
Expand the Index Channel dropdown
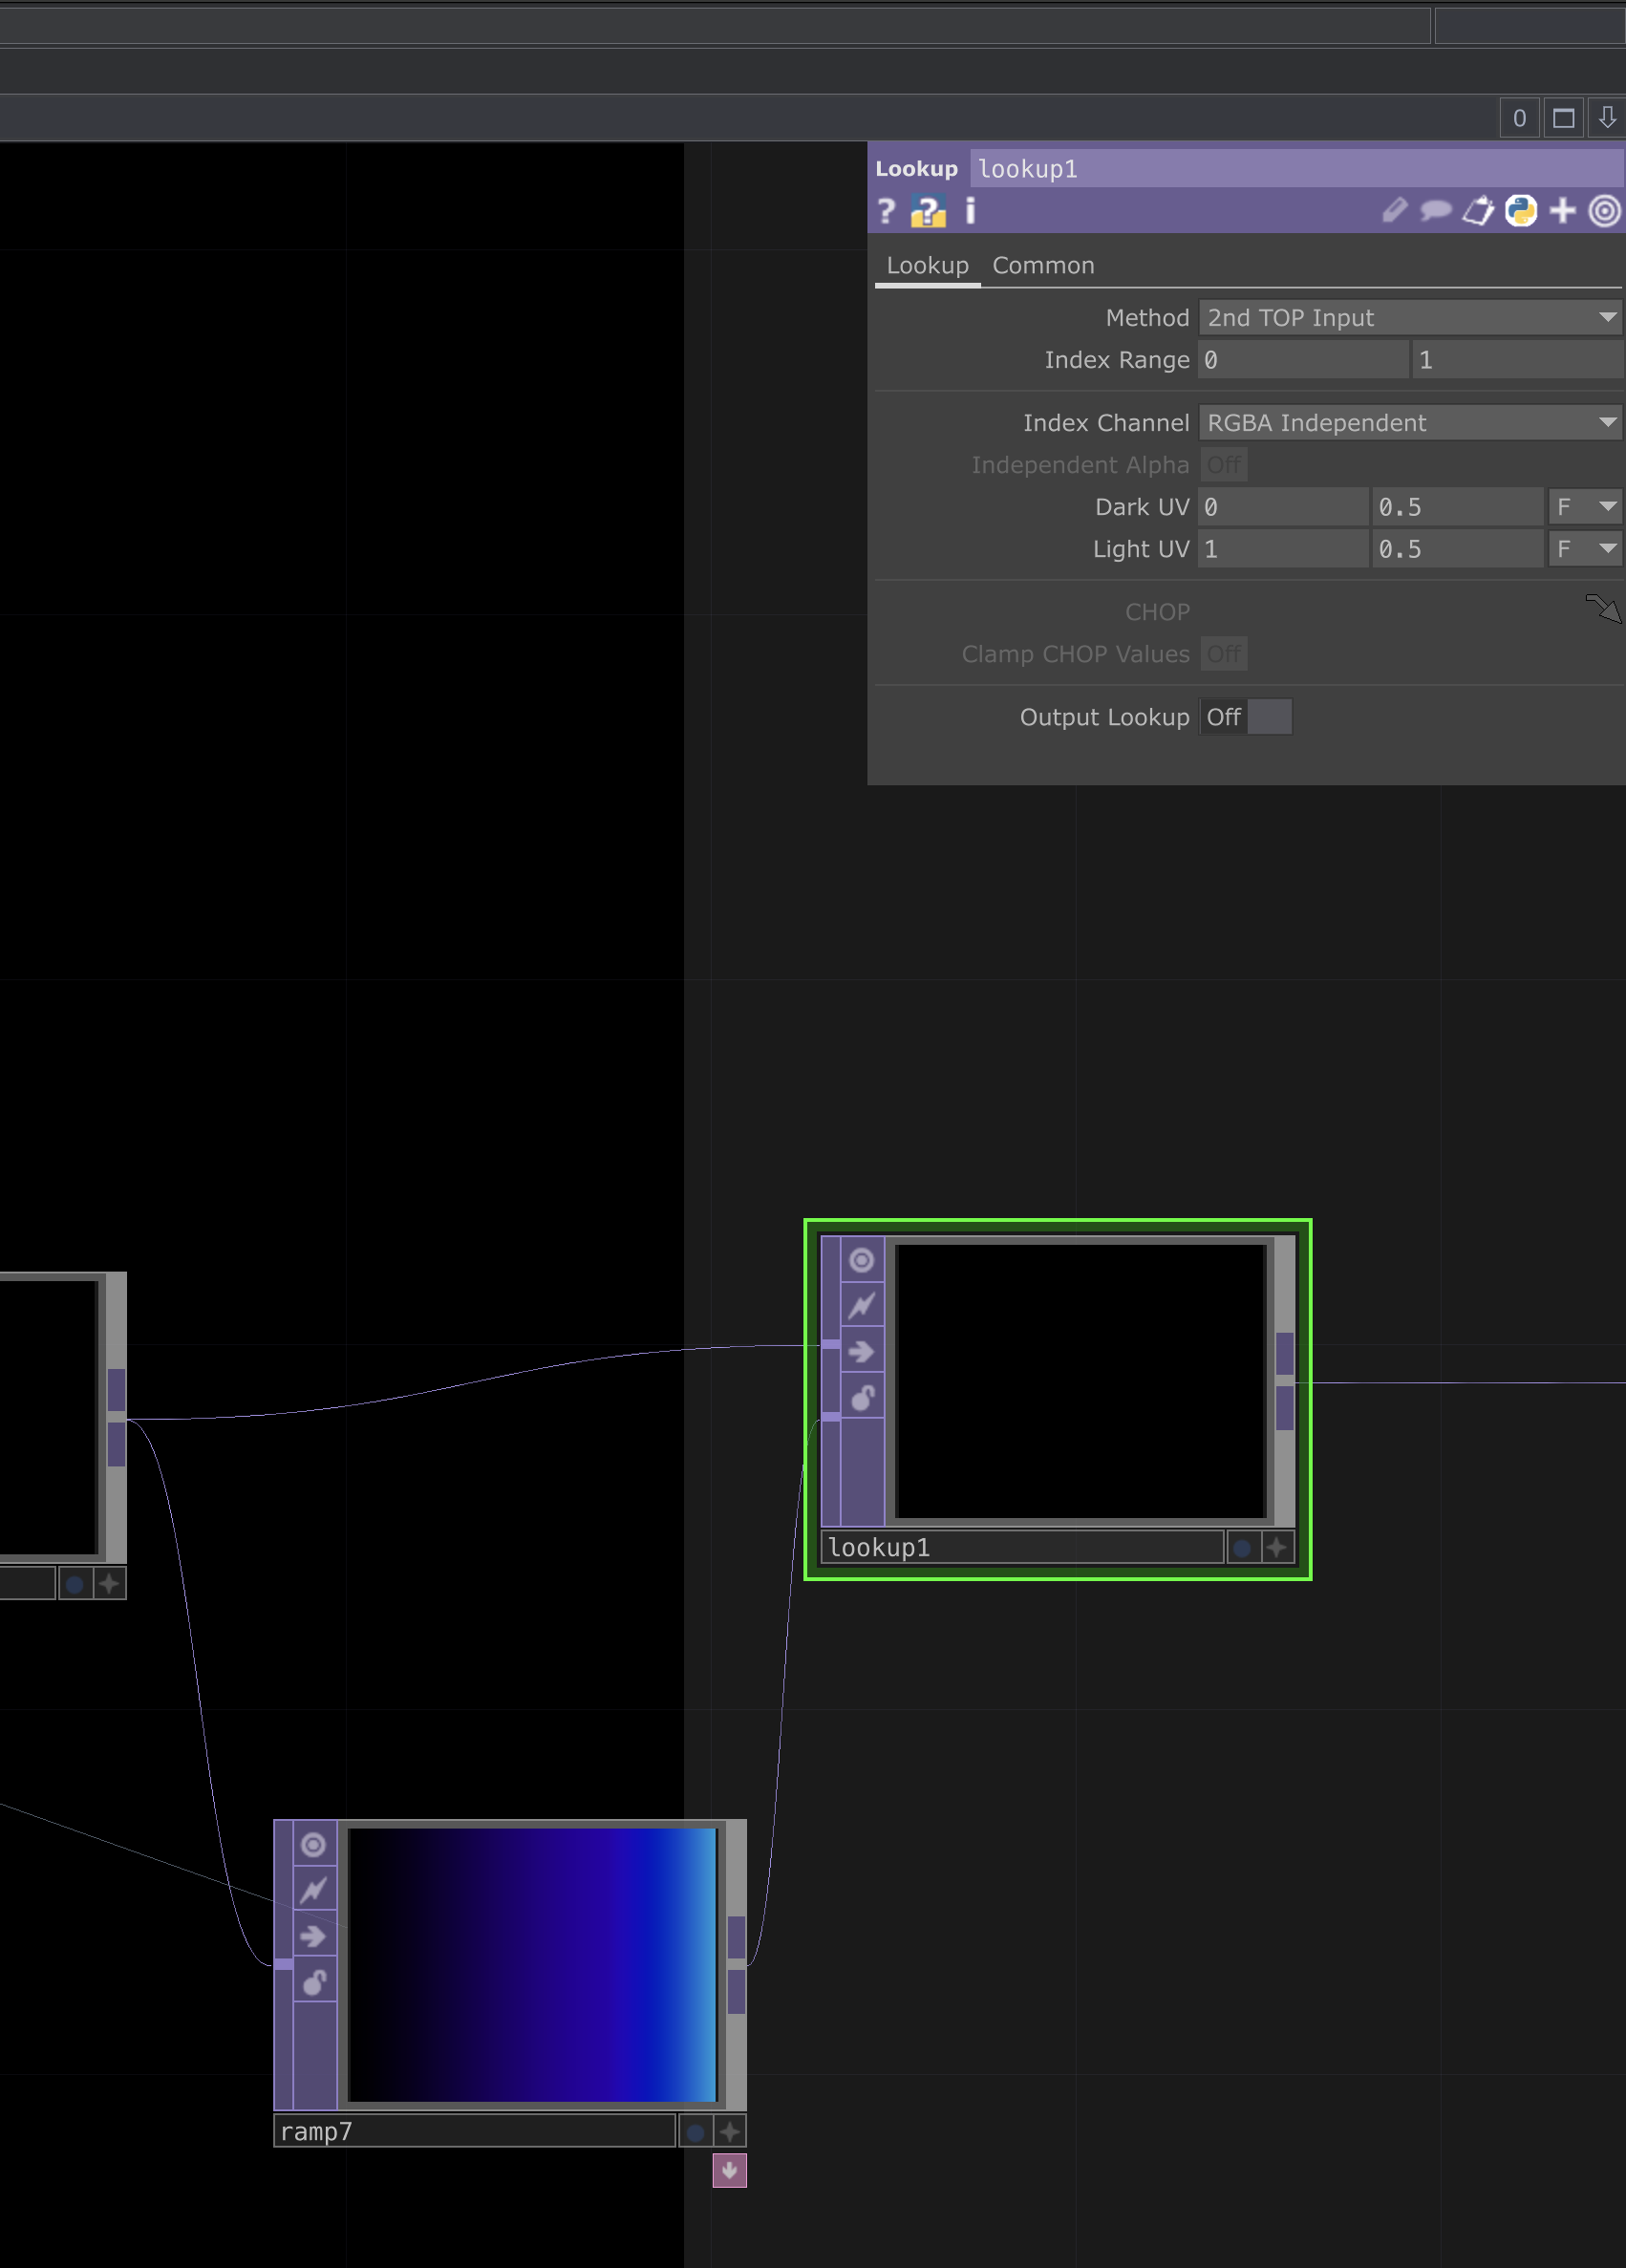pos(1409,423)
